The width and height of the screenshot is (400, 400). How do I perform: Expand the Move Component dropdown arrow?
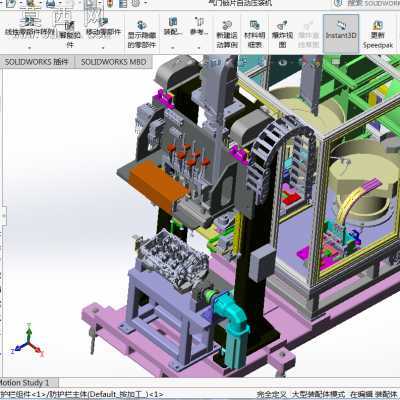103,48
